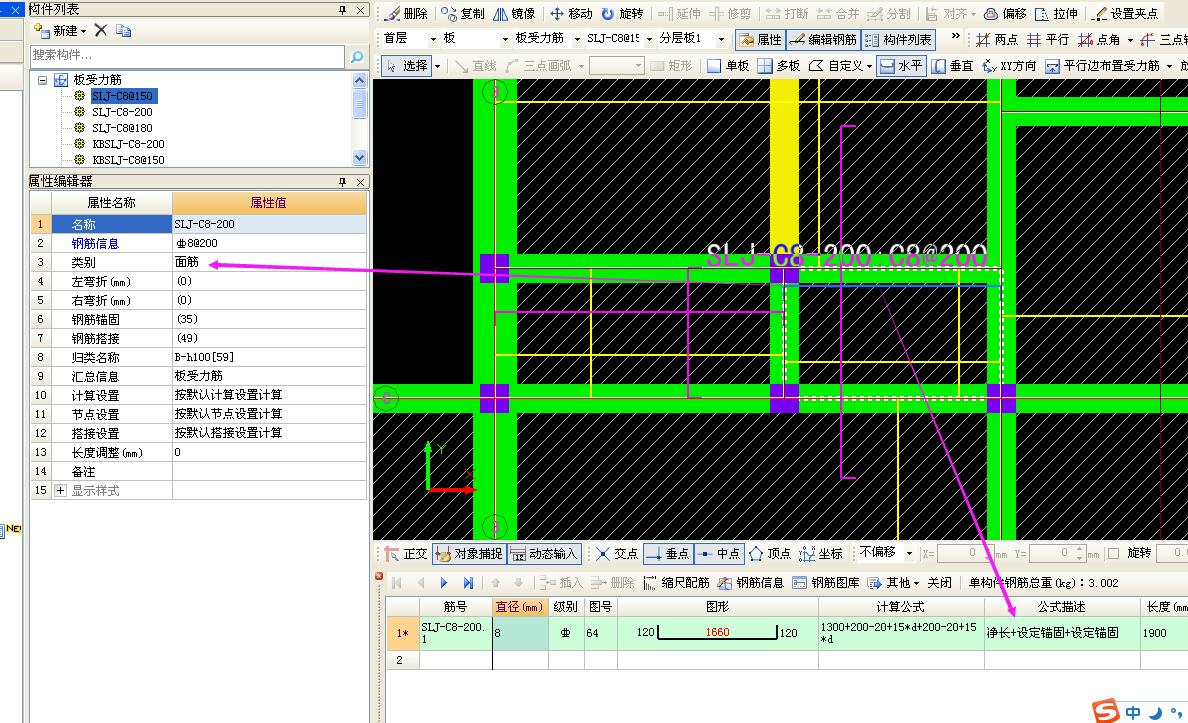The image size is (1188, 723).
Task: Toggle 中点 (midpoint) snap
Action: tap(719, 554)
